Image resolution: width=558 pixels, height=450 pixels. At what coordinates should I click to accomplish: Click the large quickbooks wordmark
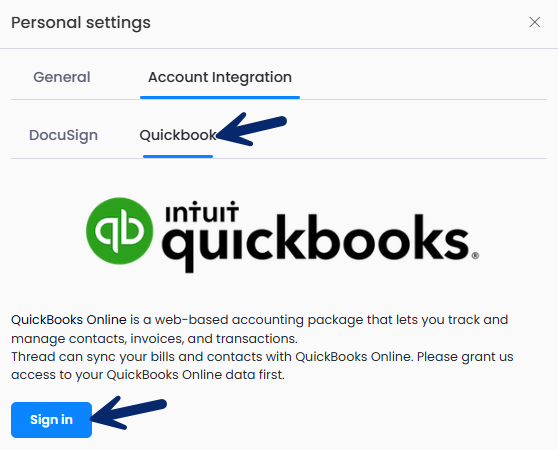tap(315, 243)
